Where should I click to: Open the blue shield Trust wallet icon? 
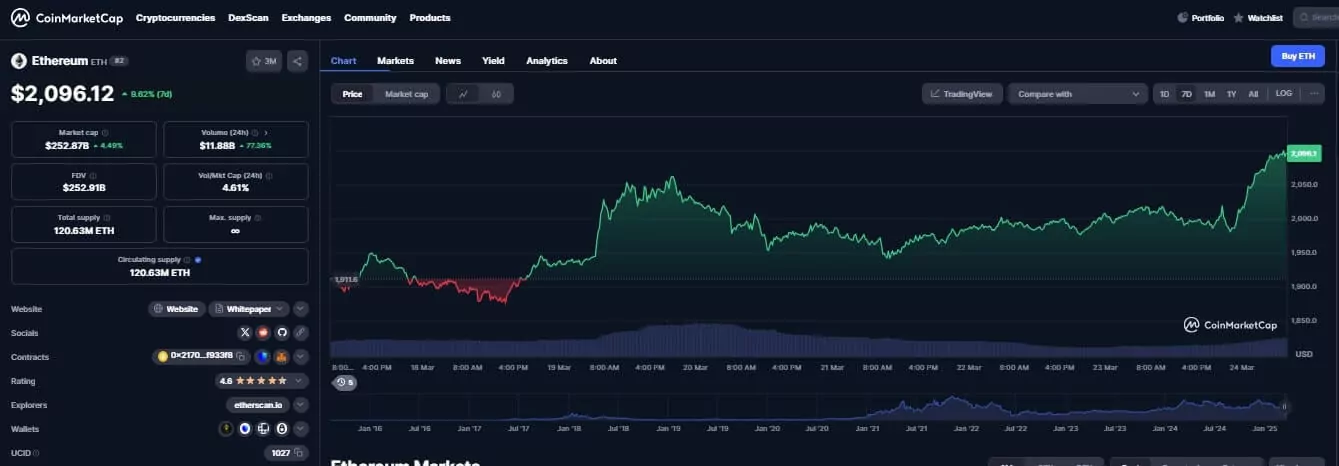pos(245,429)
